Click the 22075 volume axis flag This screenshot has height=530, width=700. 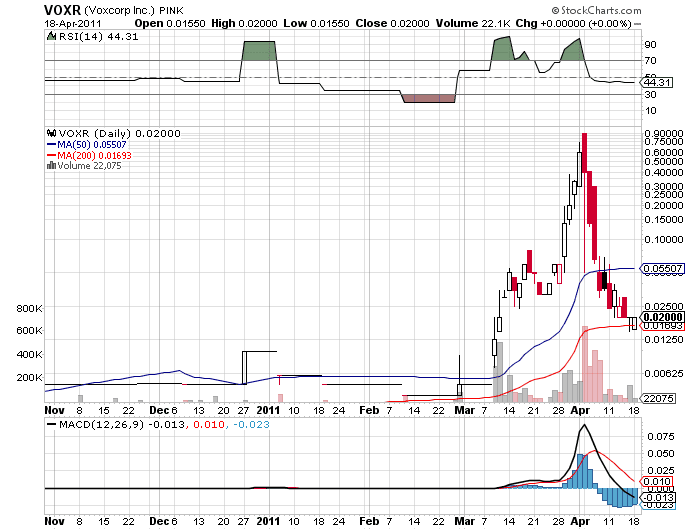point(658,398)
